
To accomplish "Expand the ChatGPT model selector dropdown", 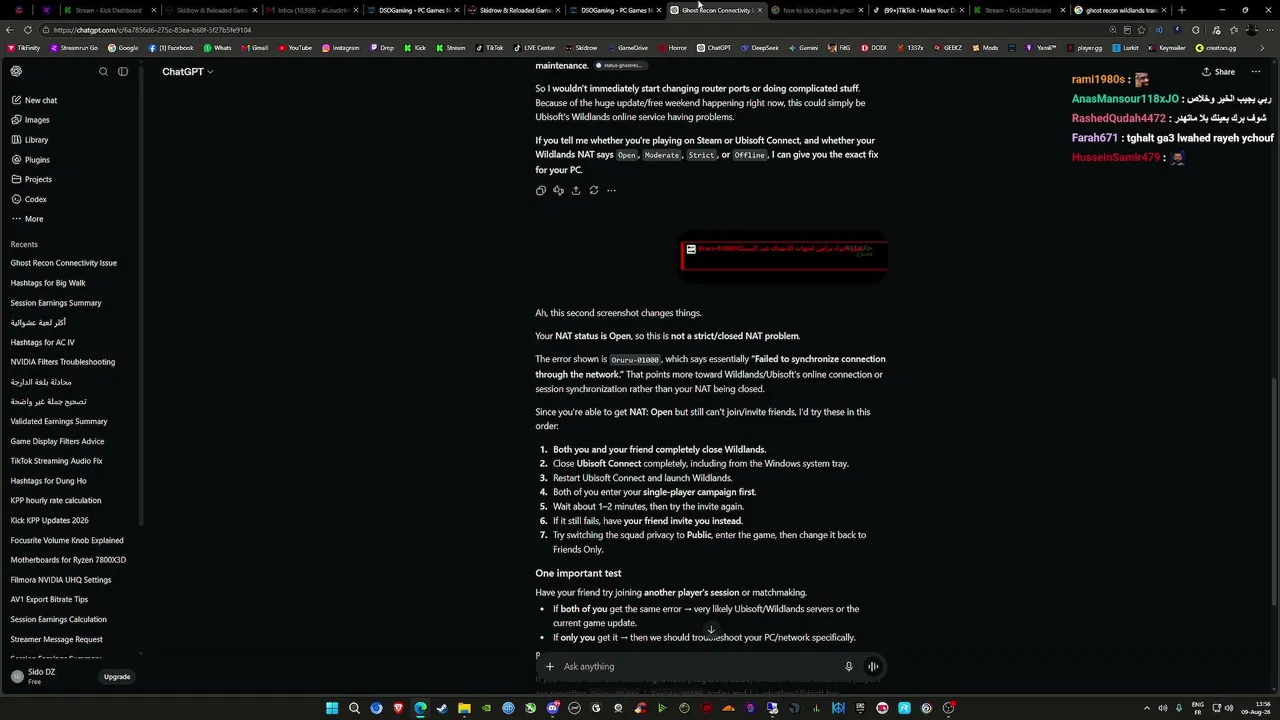I will pos(188,72).
